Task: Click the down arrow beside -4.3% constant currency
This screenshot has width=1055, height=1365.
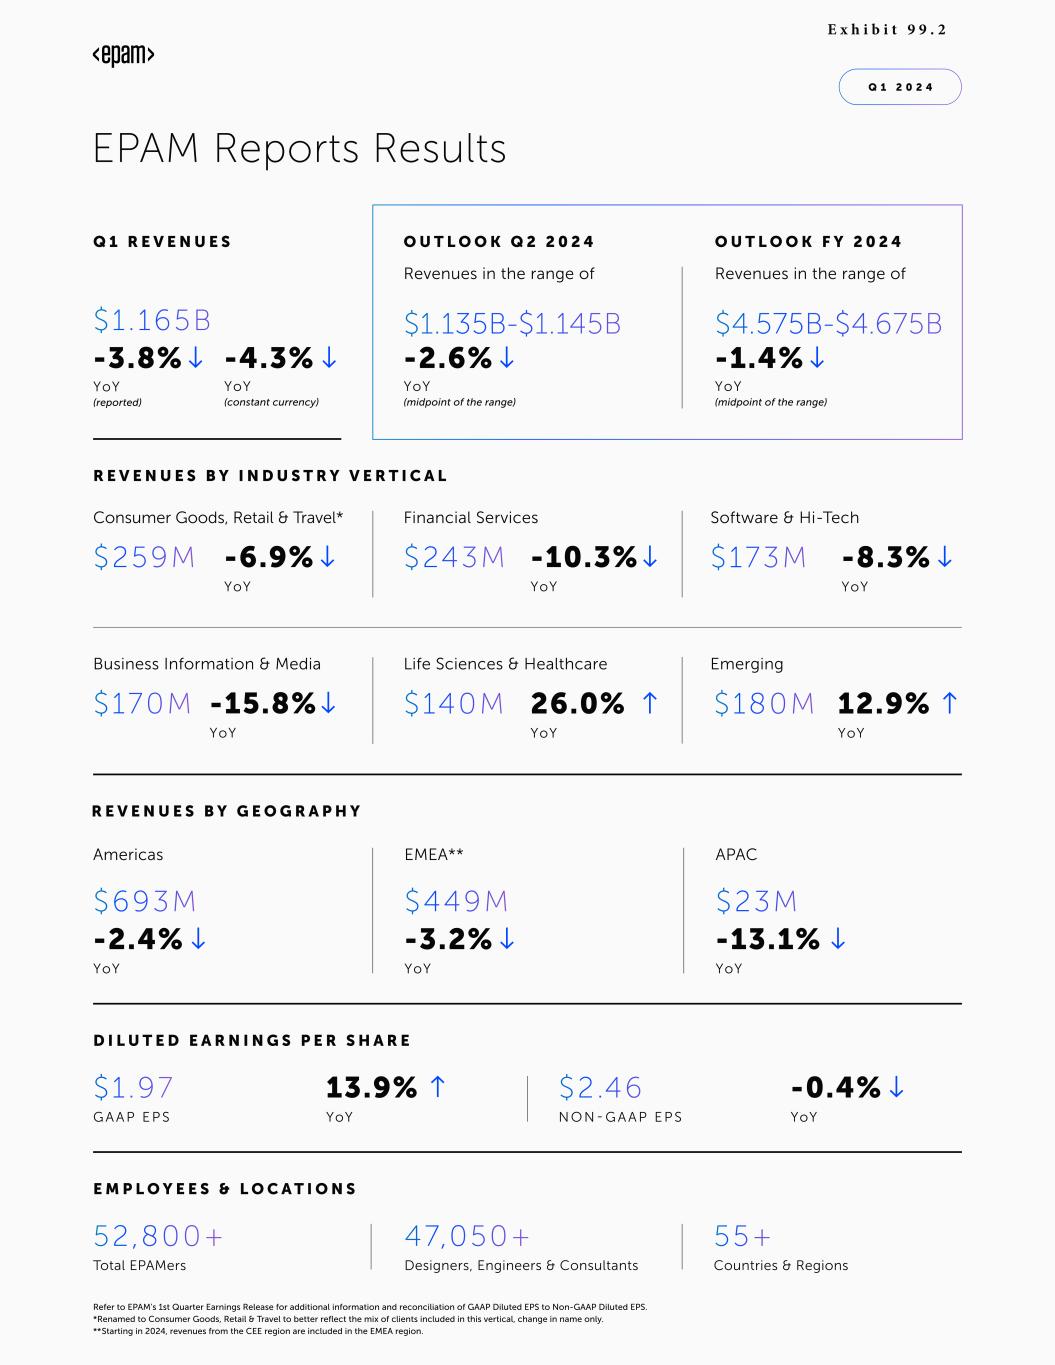Action: 329,357
